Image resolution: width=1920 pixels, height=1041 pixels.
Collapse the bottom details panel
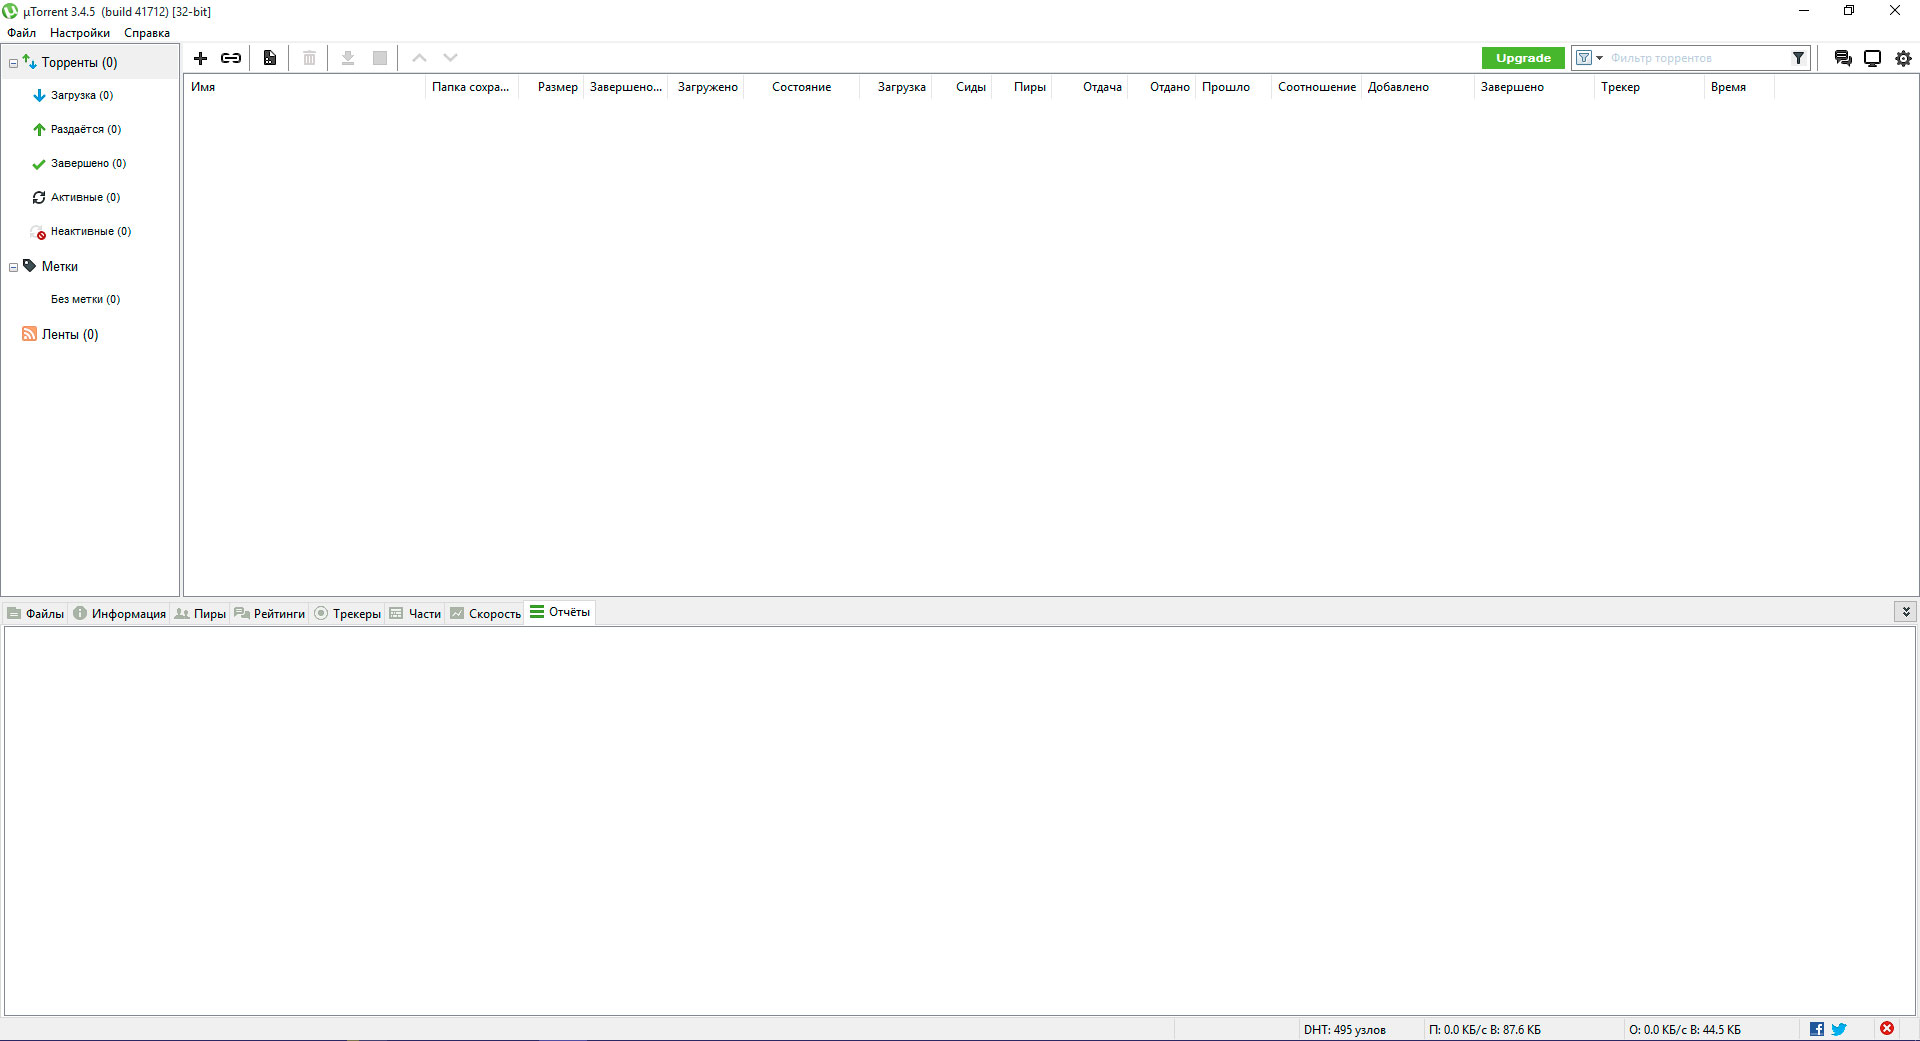1905,612
